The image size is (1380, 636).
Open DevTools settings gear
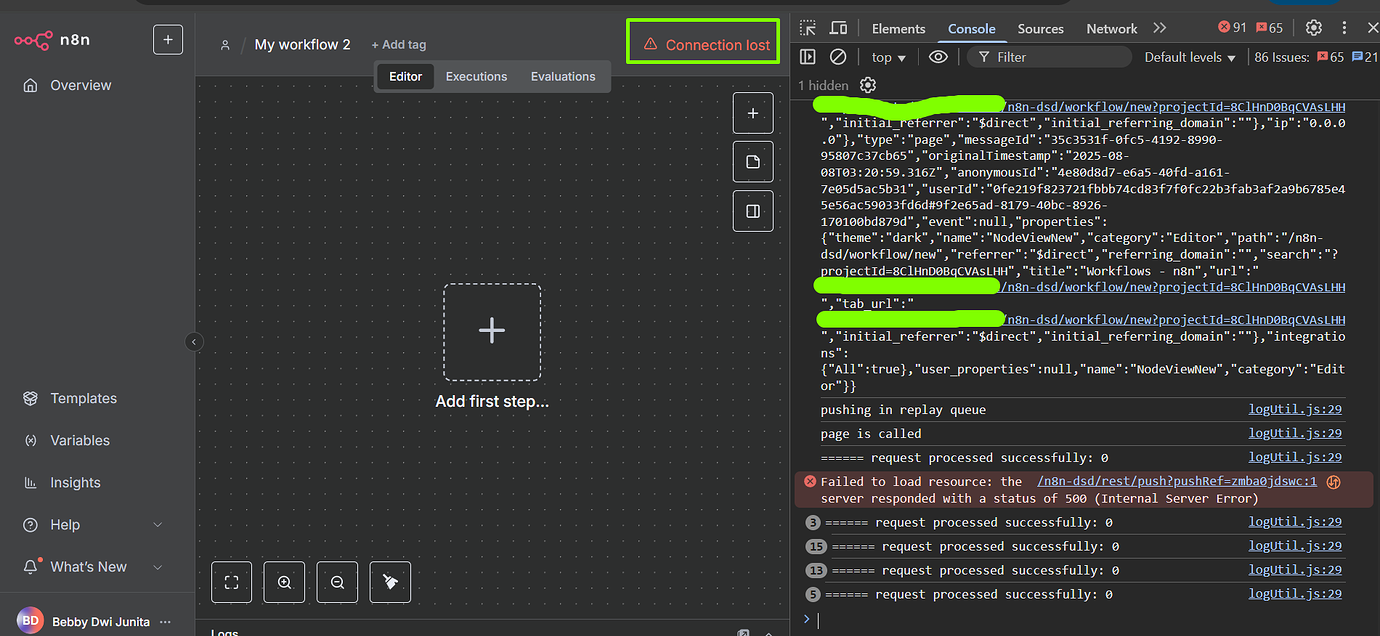tap(1312, 27)
